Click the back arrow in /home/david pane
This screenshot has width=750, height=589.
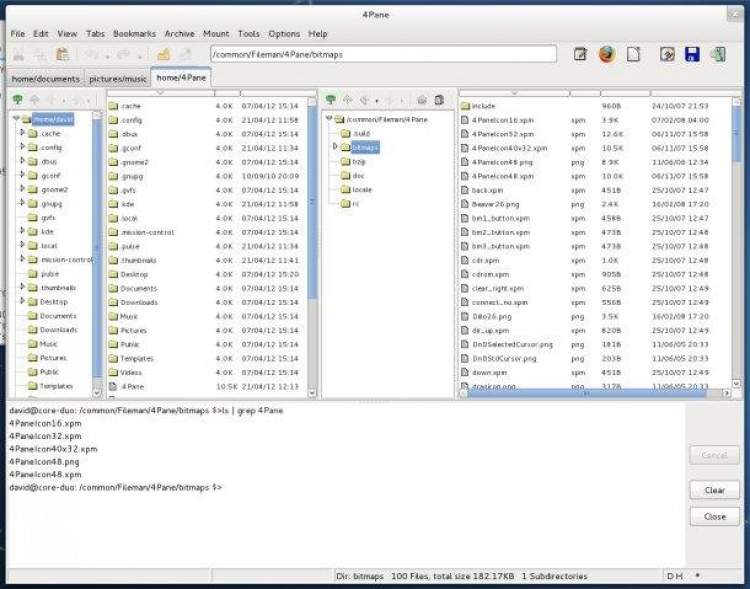(x=51, y=100)
